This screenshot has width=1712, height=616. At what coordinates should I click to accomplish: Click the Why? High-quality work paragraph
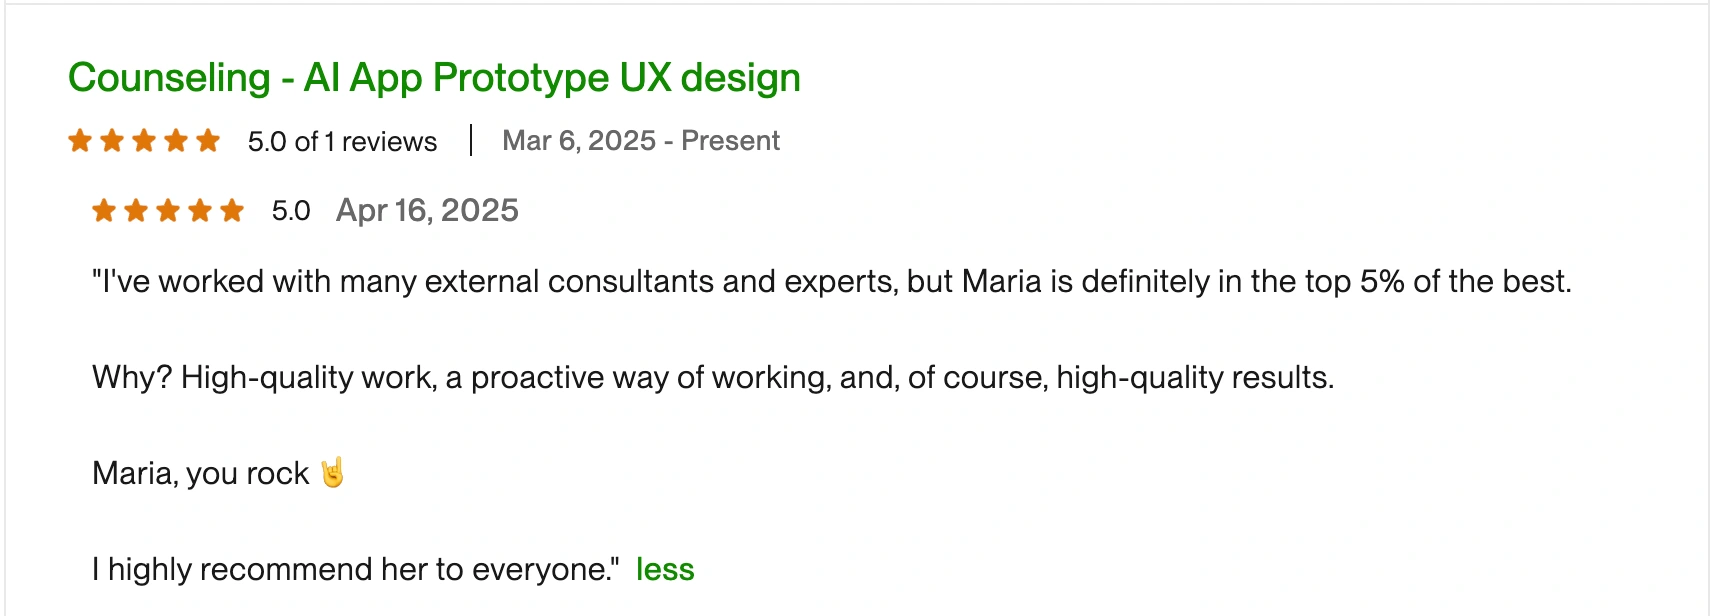point(713,378)
